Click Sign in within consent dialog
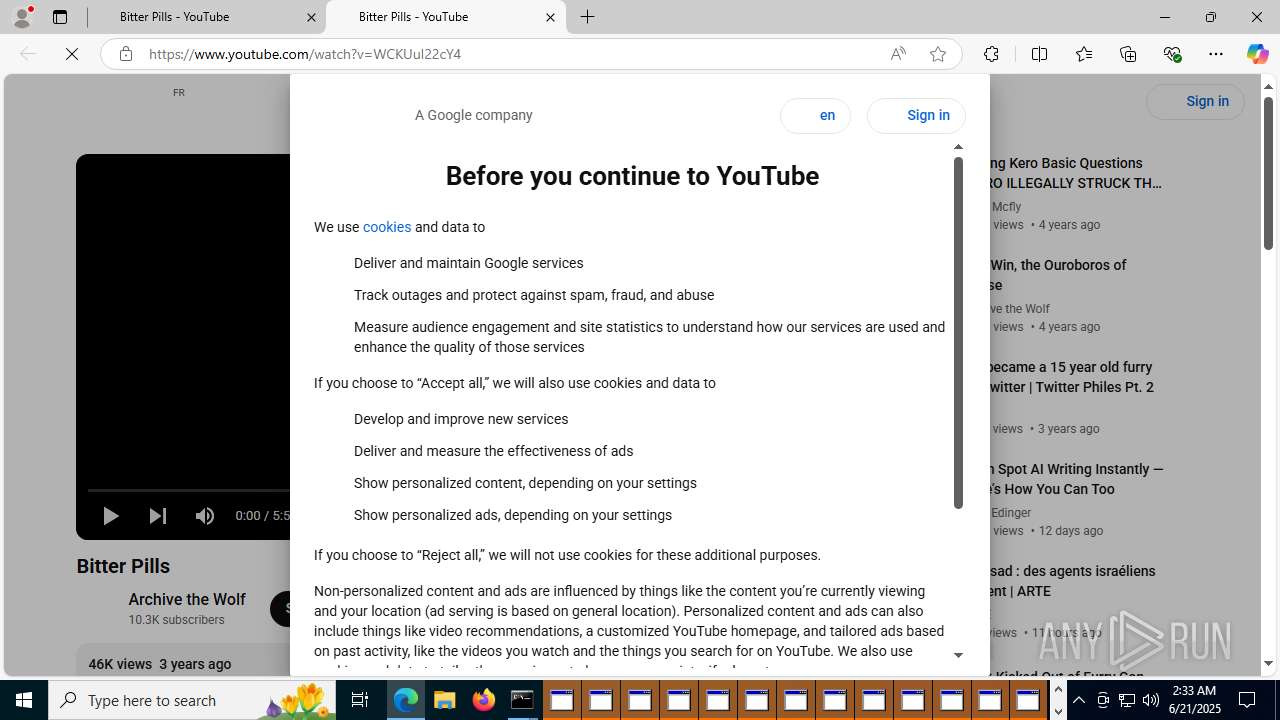 [x=916, y=116]
